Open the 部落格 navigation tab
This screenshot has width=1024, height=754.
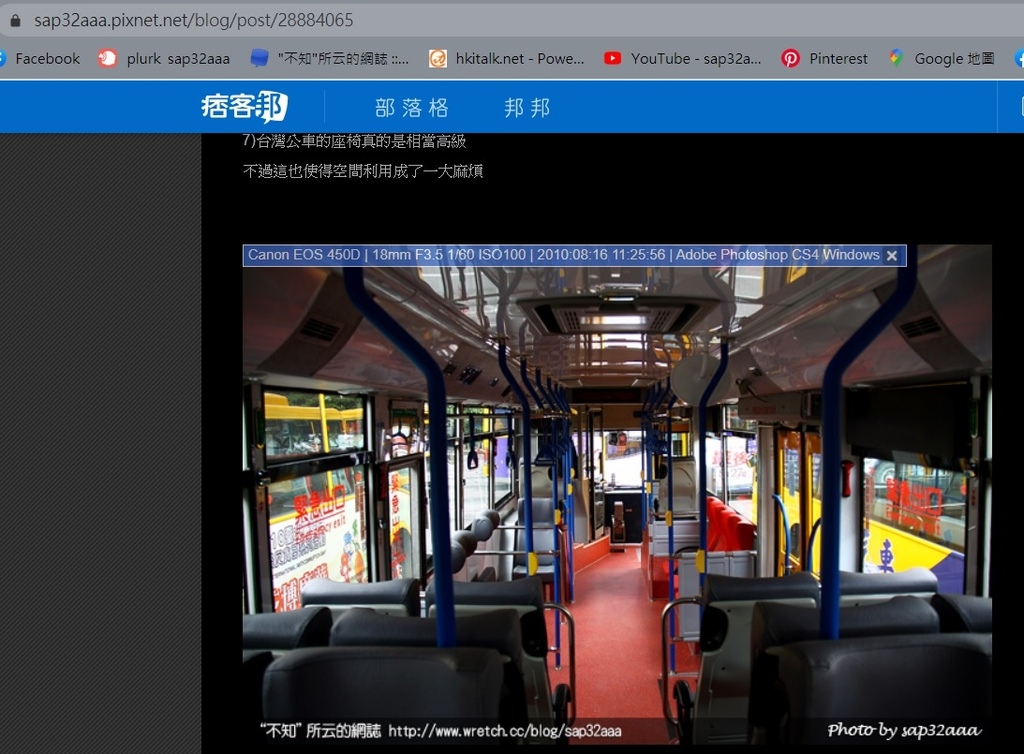click(411, 108)
